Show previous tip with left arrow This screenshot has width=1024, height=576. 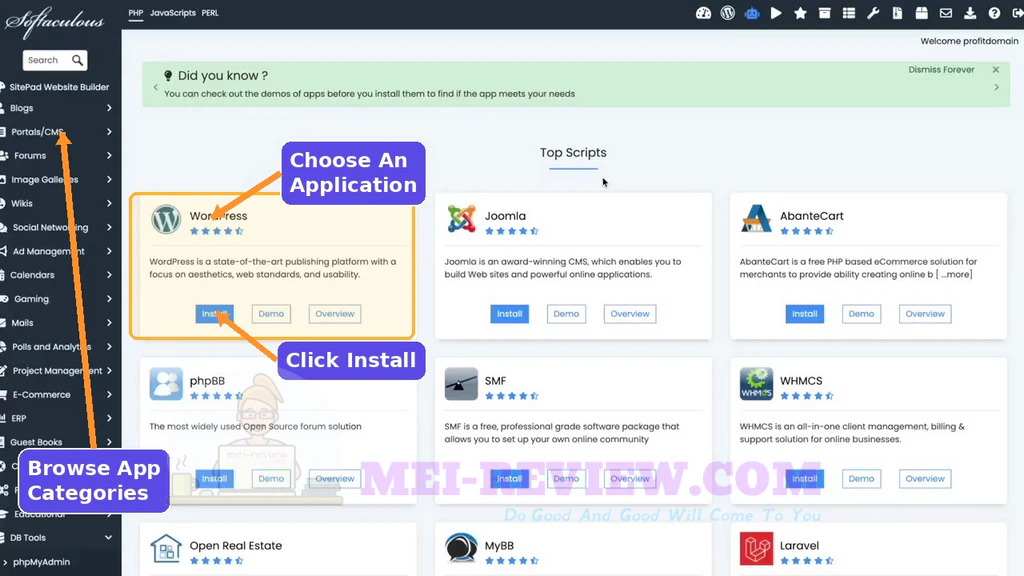[155, 88]
